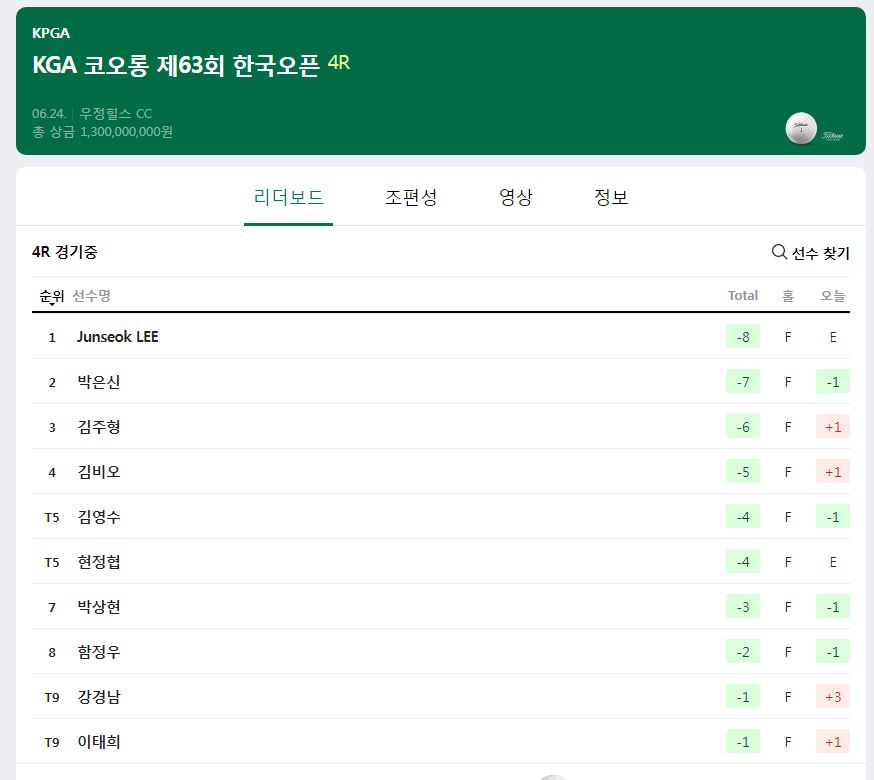Viewport: 874px width, 780px height.
Task: Click 박상현's total score -3
Action: click(x=742, y=607)
